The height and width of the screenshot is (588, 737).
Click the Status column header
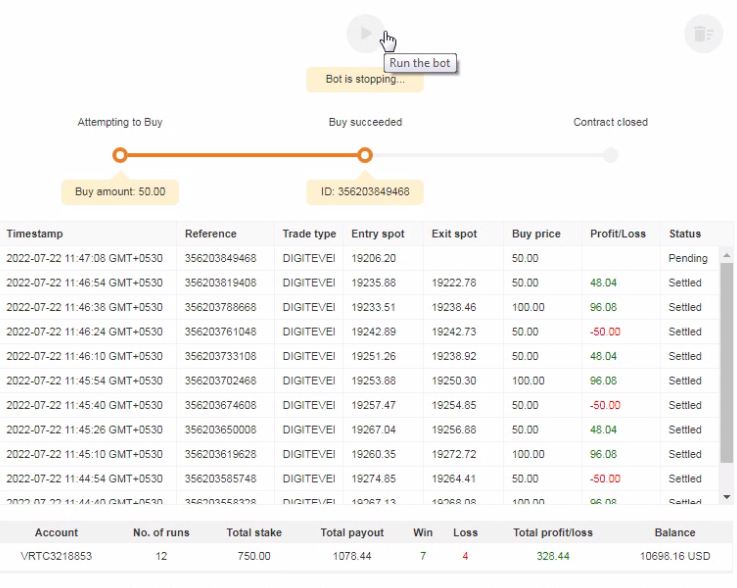tap(685, 234)
